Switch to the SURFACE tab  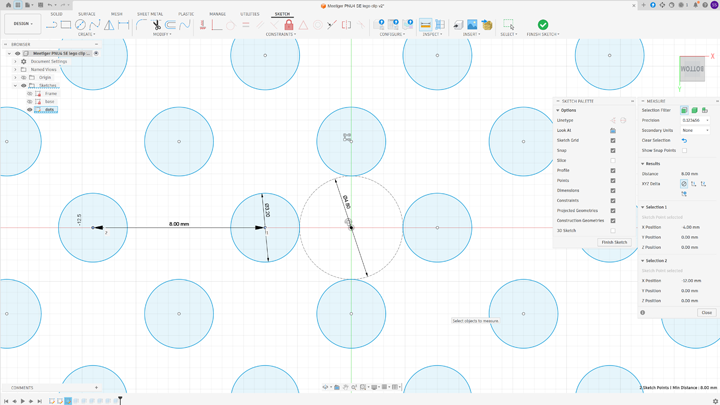point(86,14)
